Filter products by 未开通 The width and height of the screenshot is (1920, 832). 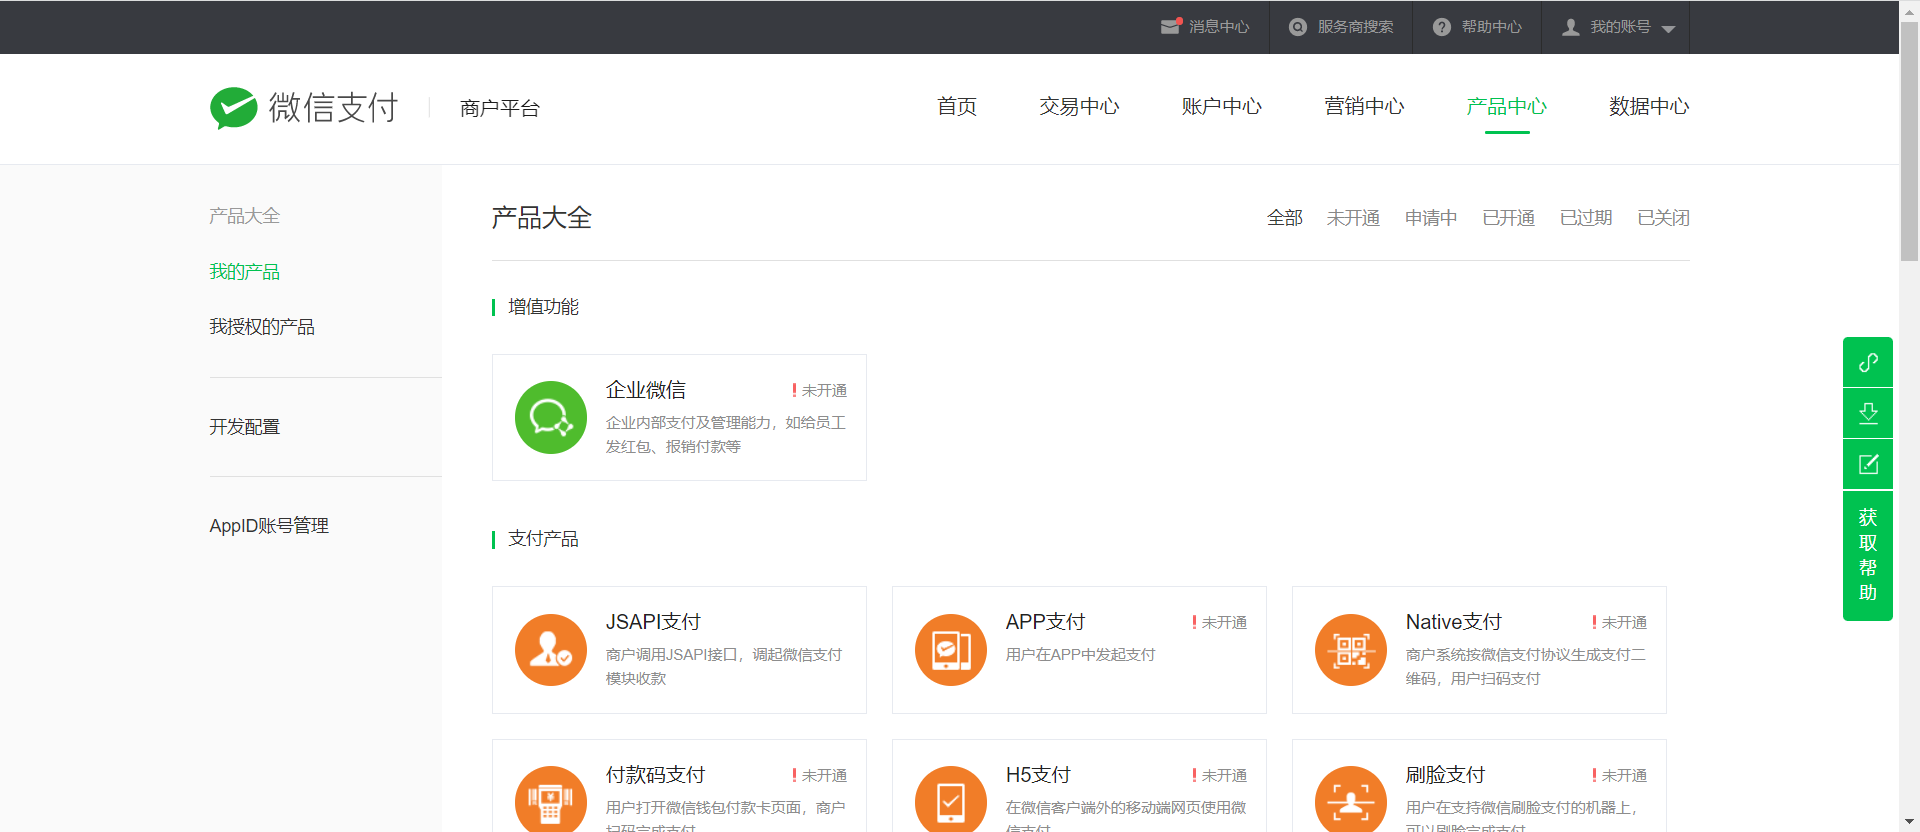1353,218
